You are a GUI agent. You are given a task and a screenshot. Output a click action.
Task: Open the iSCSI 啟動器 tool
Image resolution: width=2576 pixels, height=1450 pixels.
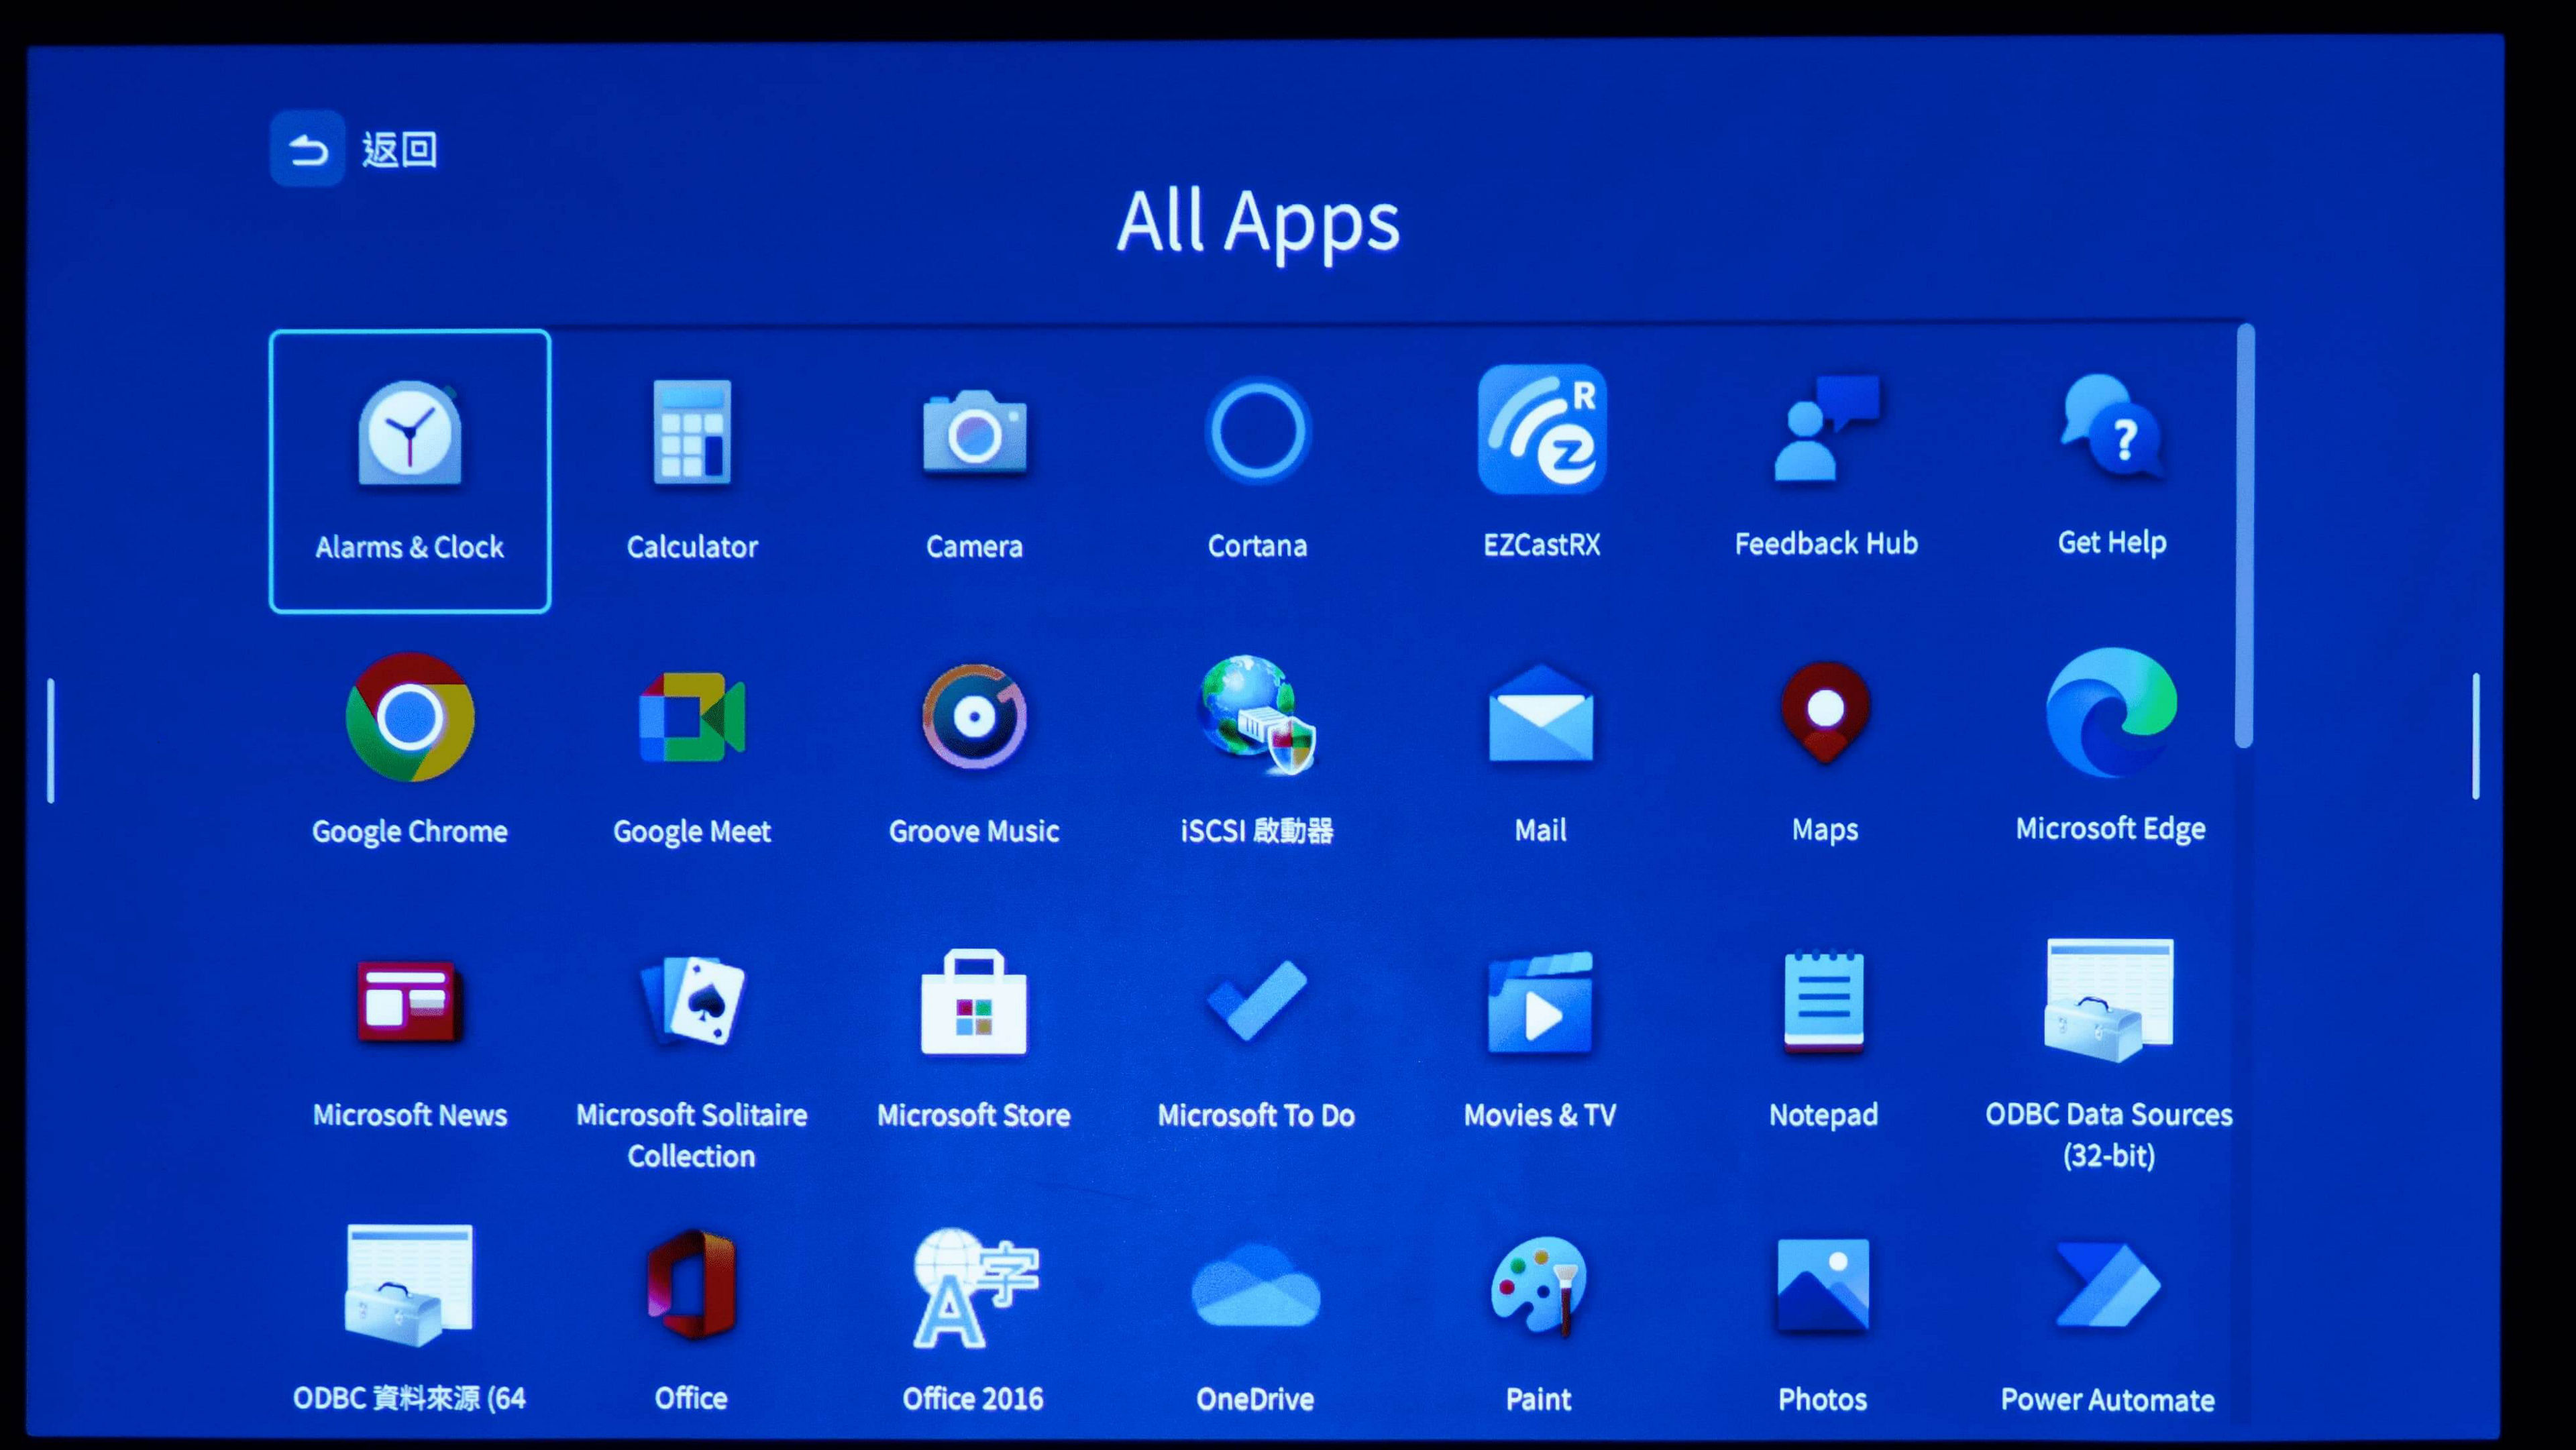(x=1257, y=750)
